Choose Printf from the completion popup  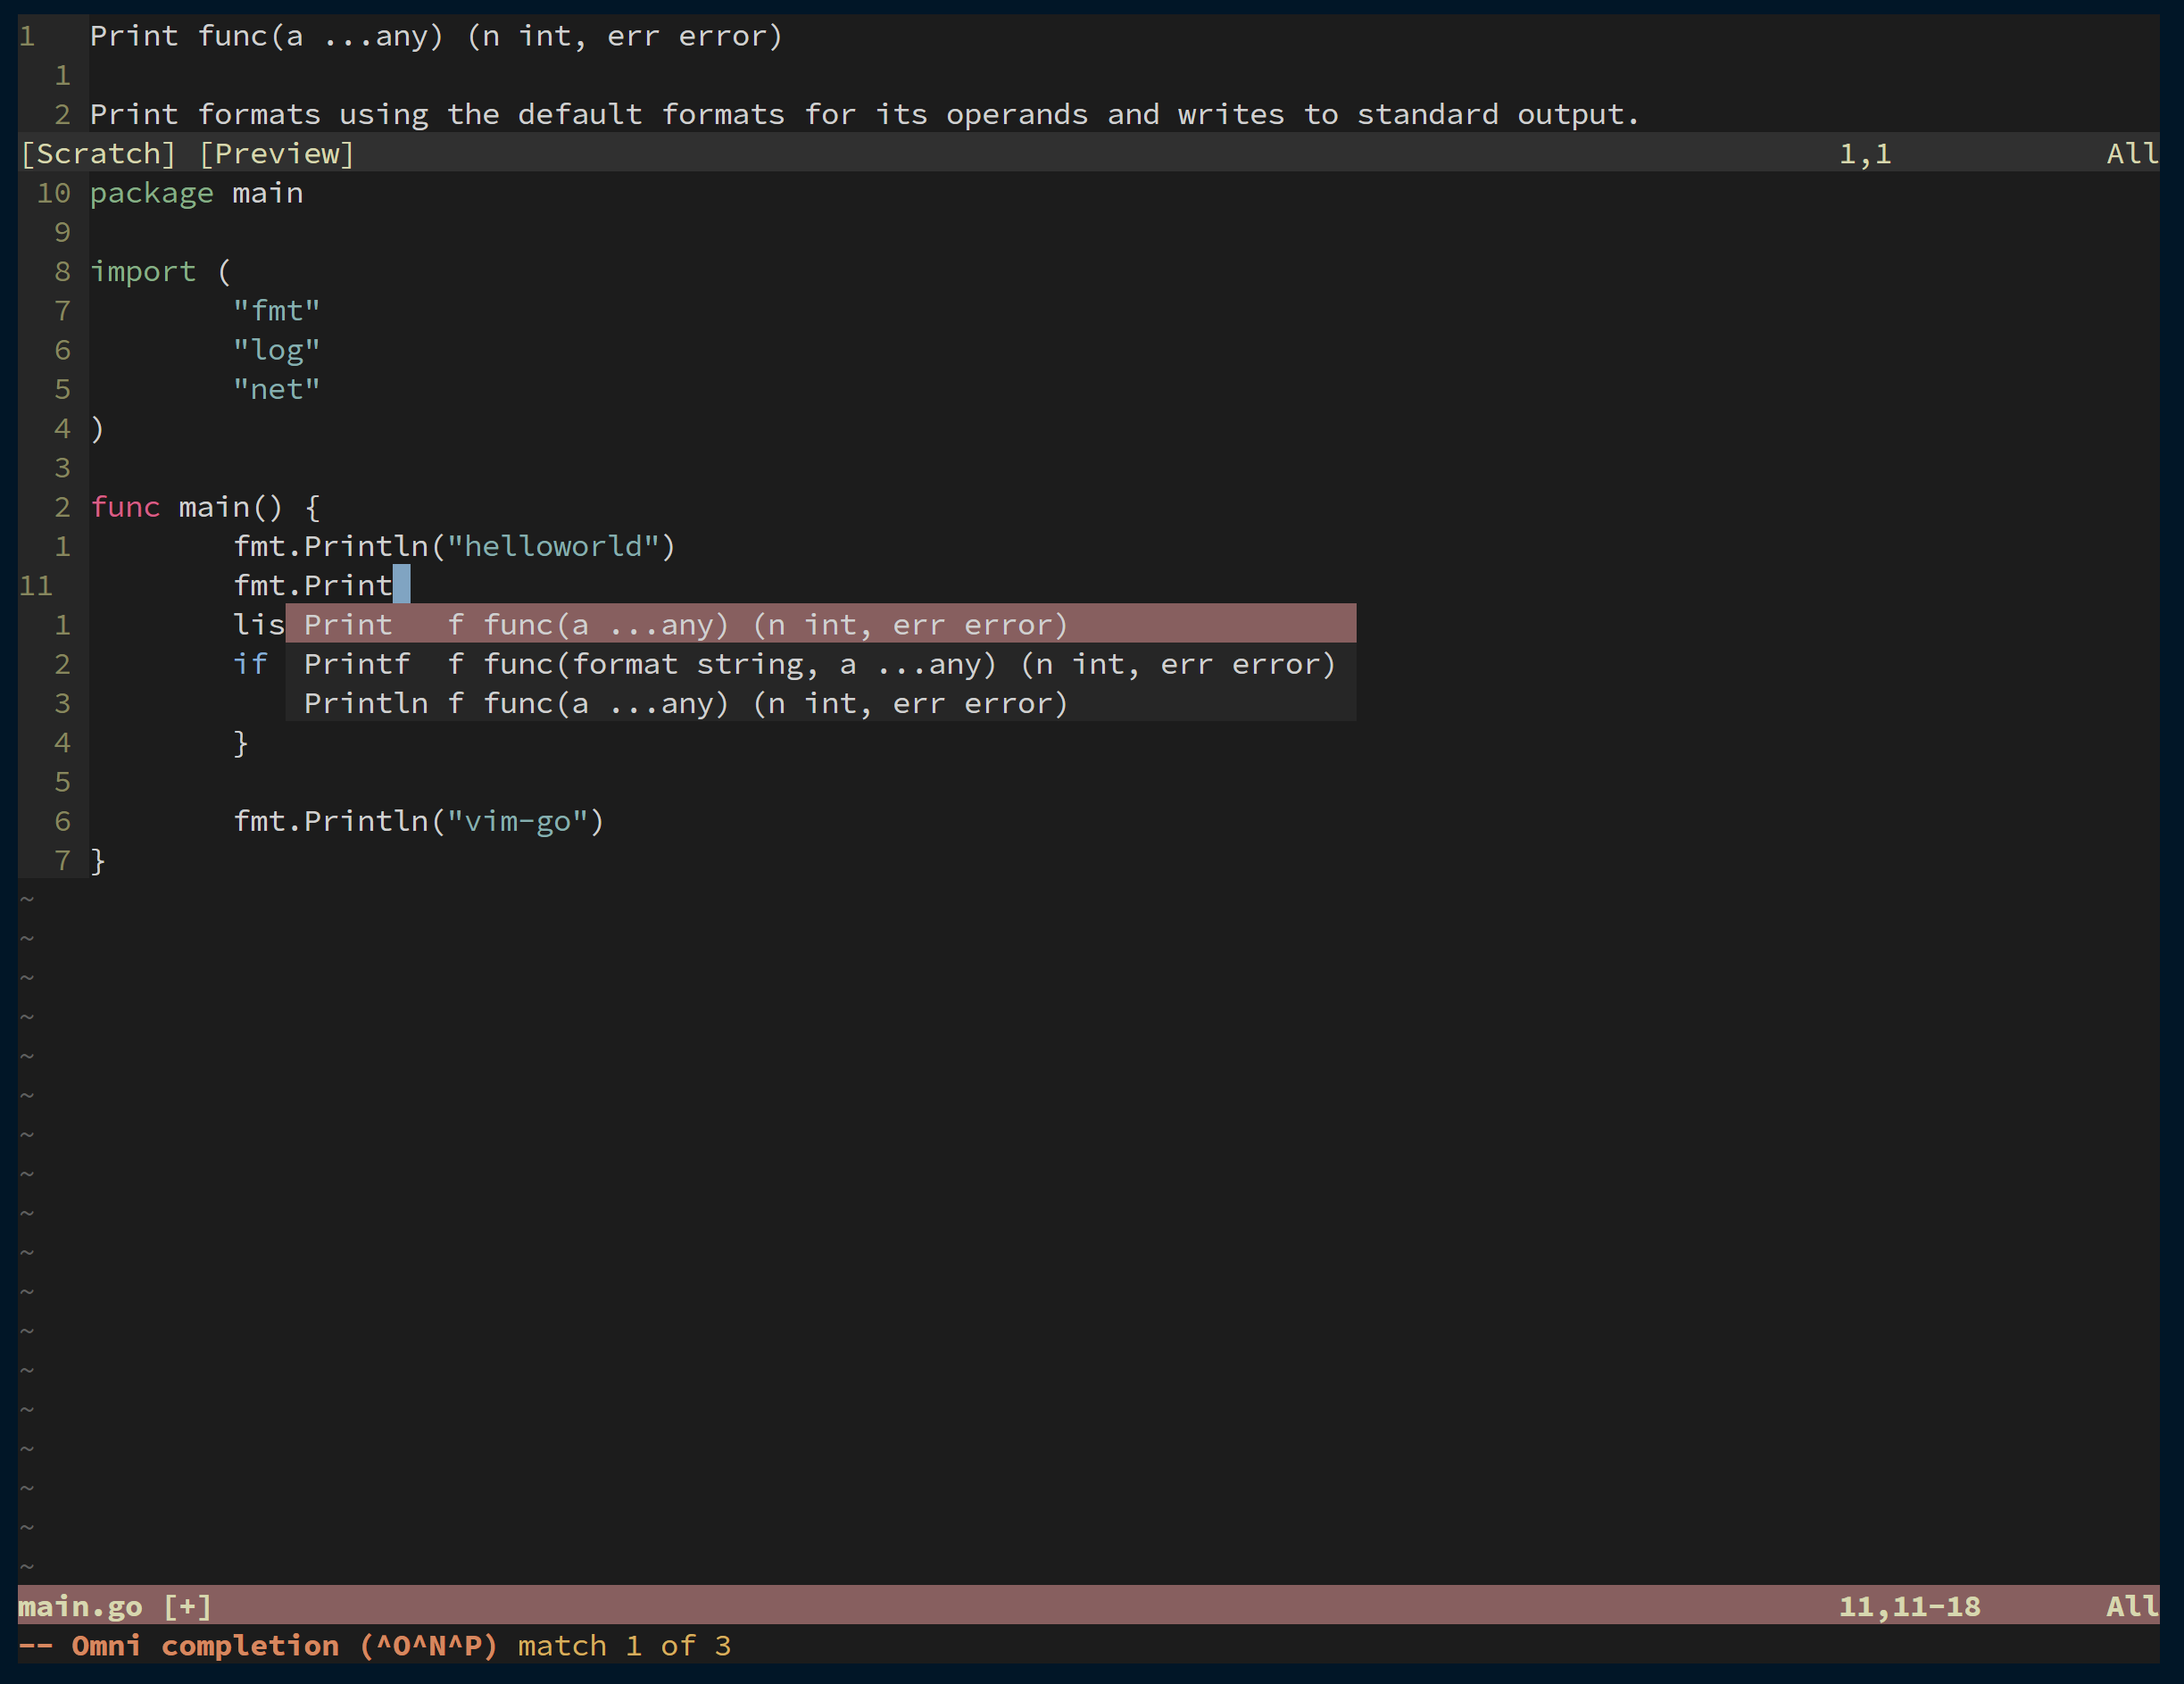356,664
